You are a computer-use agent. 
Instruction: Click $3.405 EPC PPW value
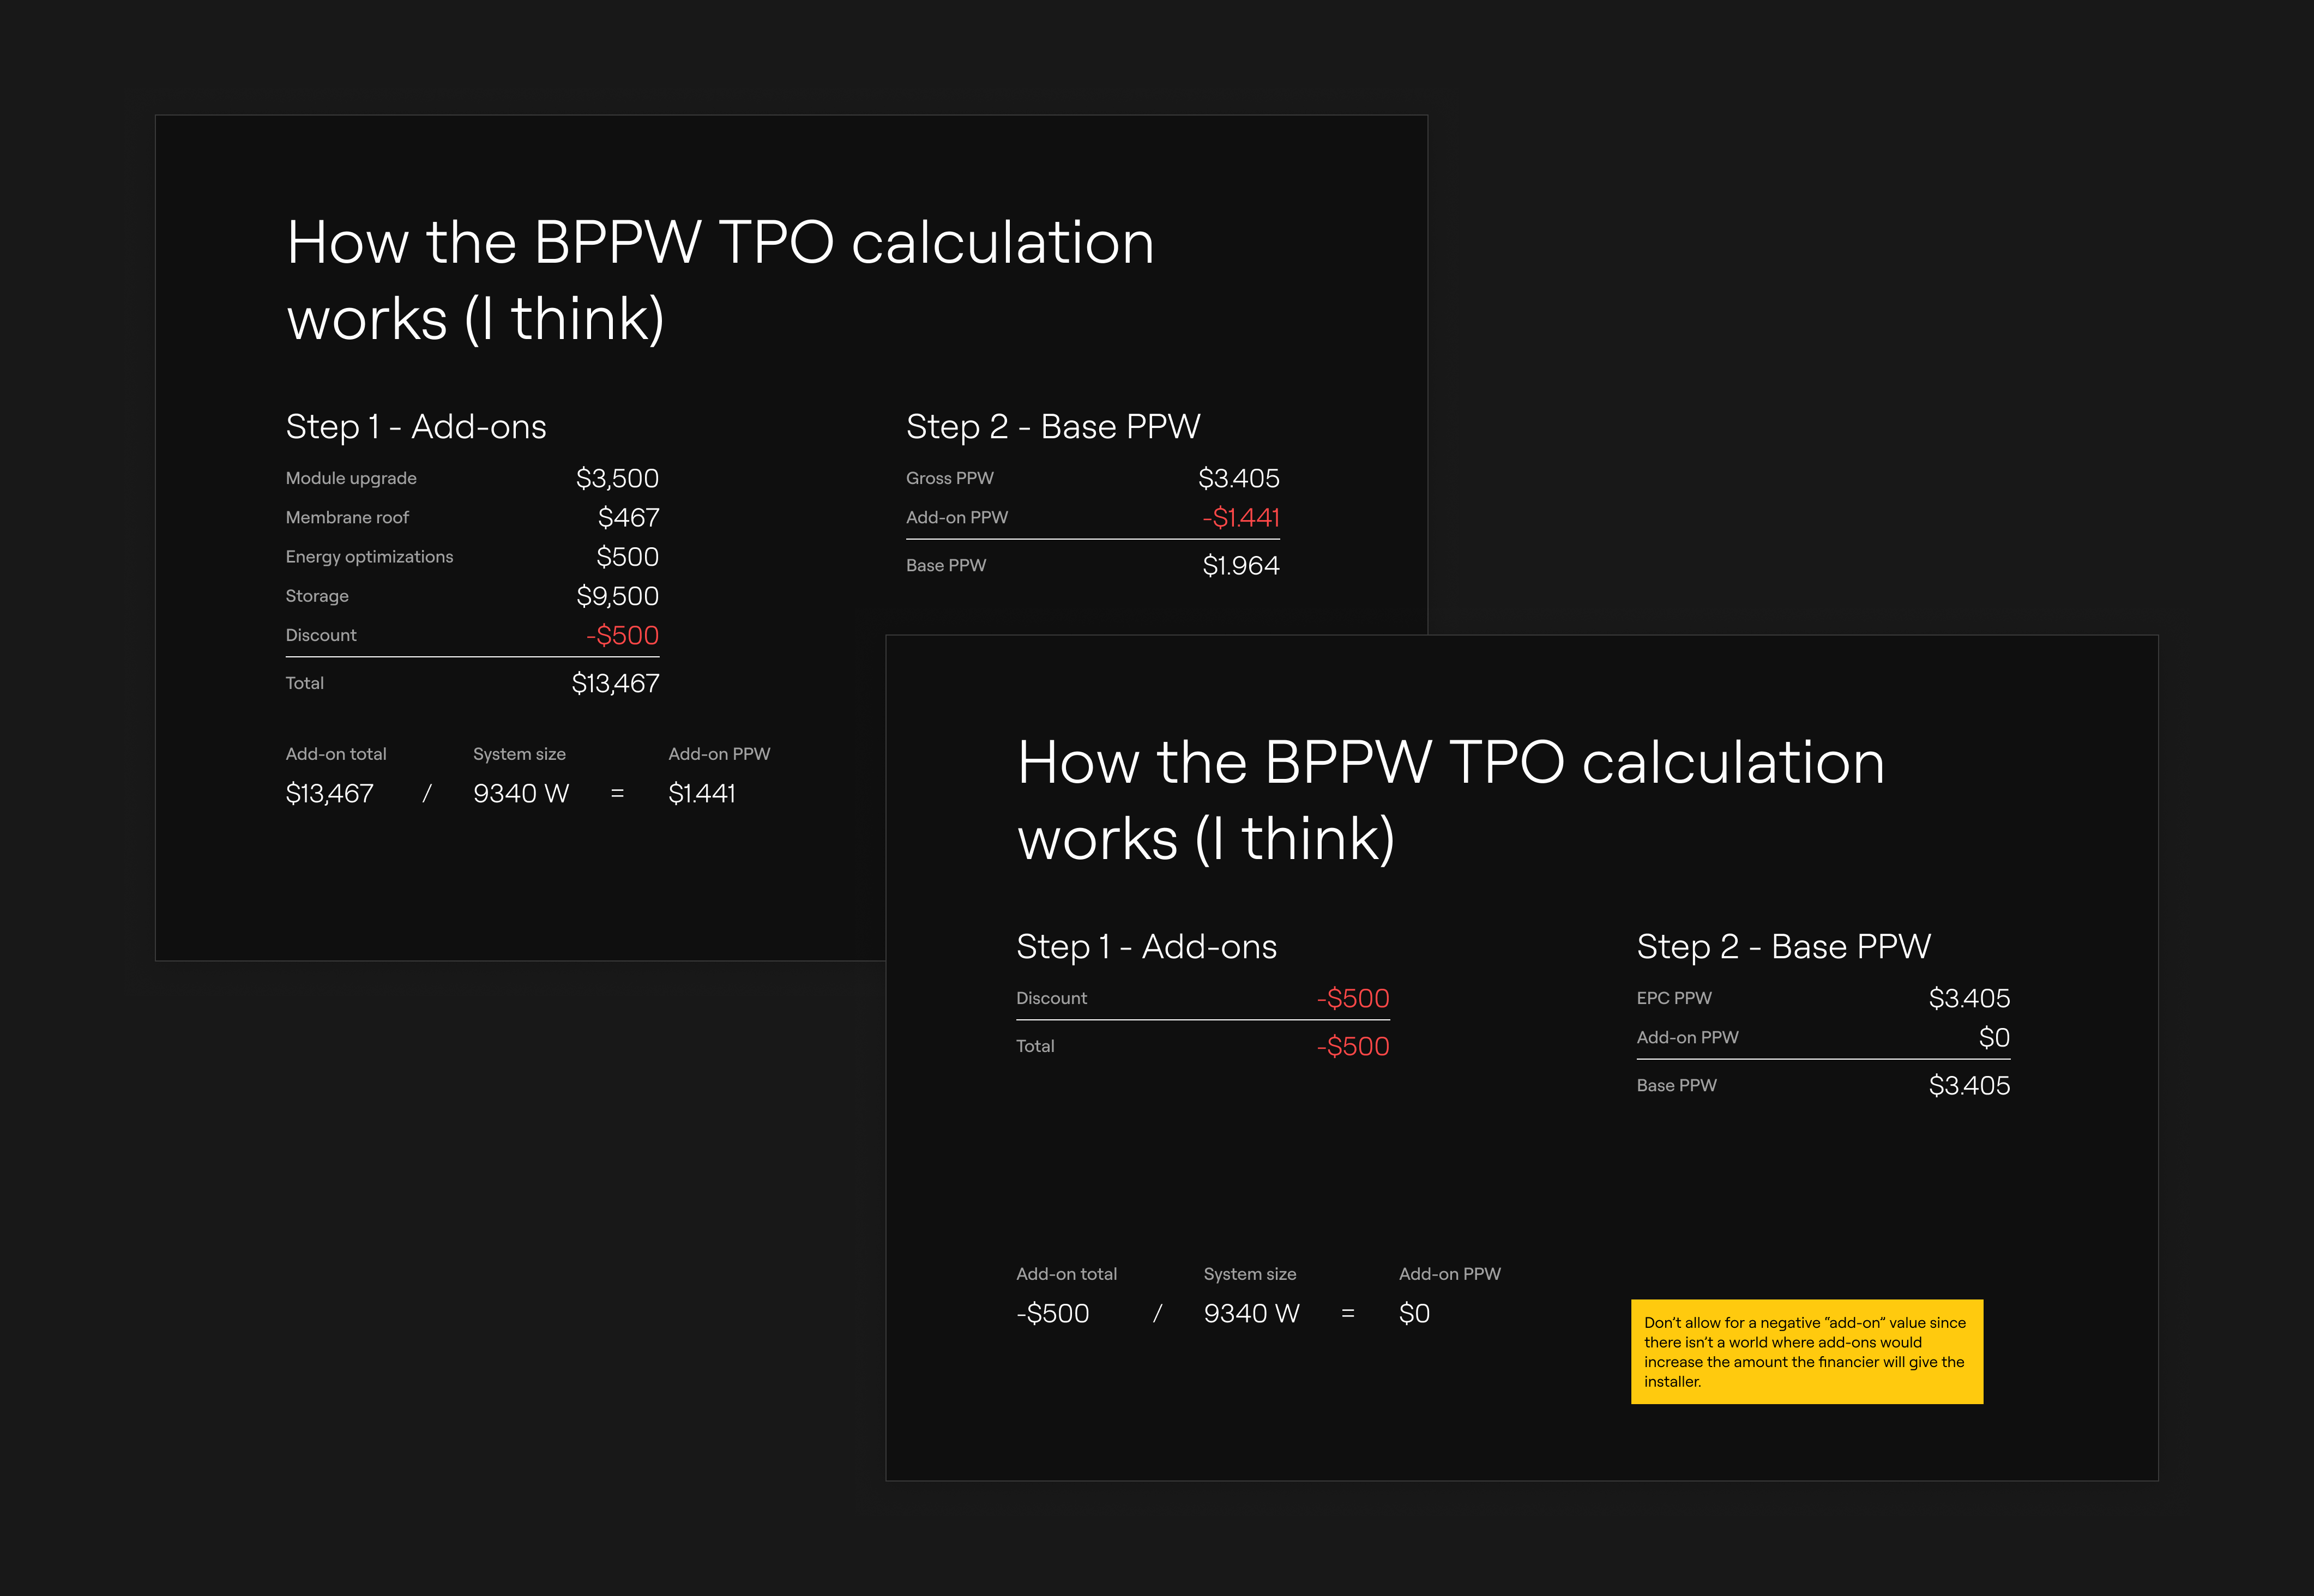[x=1970, y=999]
